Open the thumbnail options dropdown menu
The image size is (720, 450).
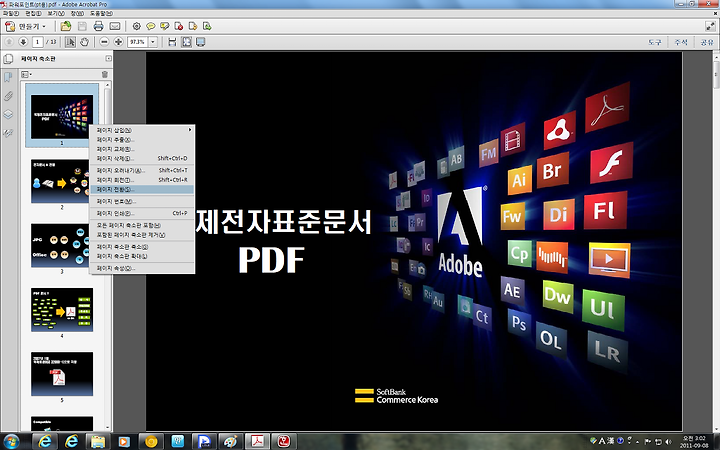point(26,74)
